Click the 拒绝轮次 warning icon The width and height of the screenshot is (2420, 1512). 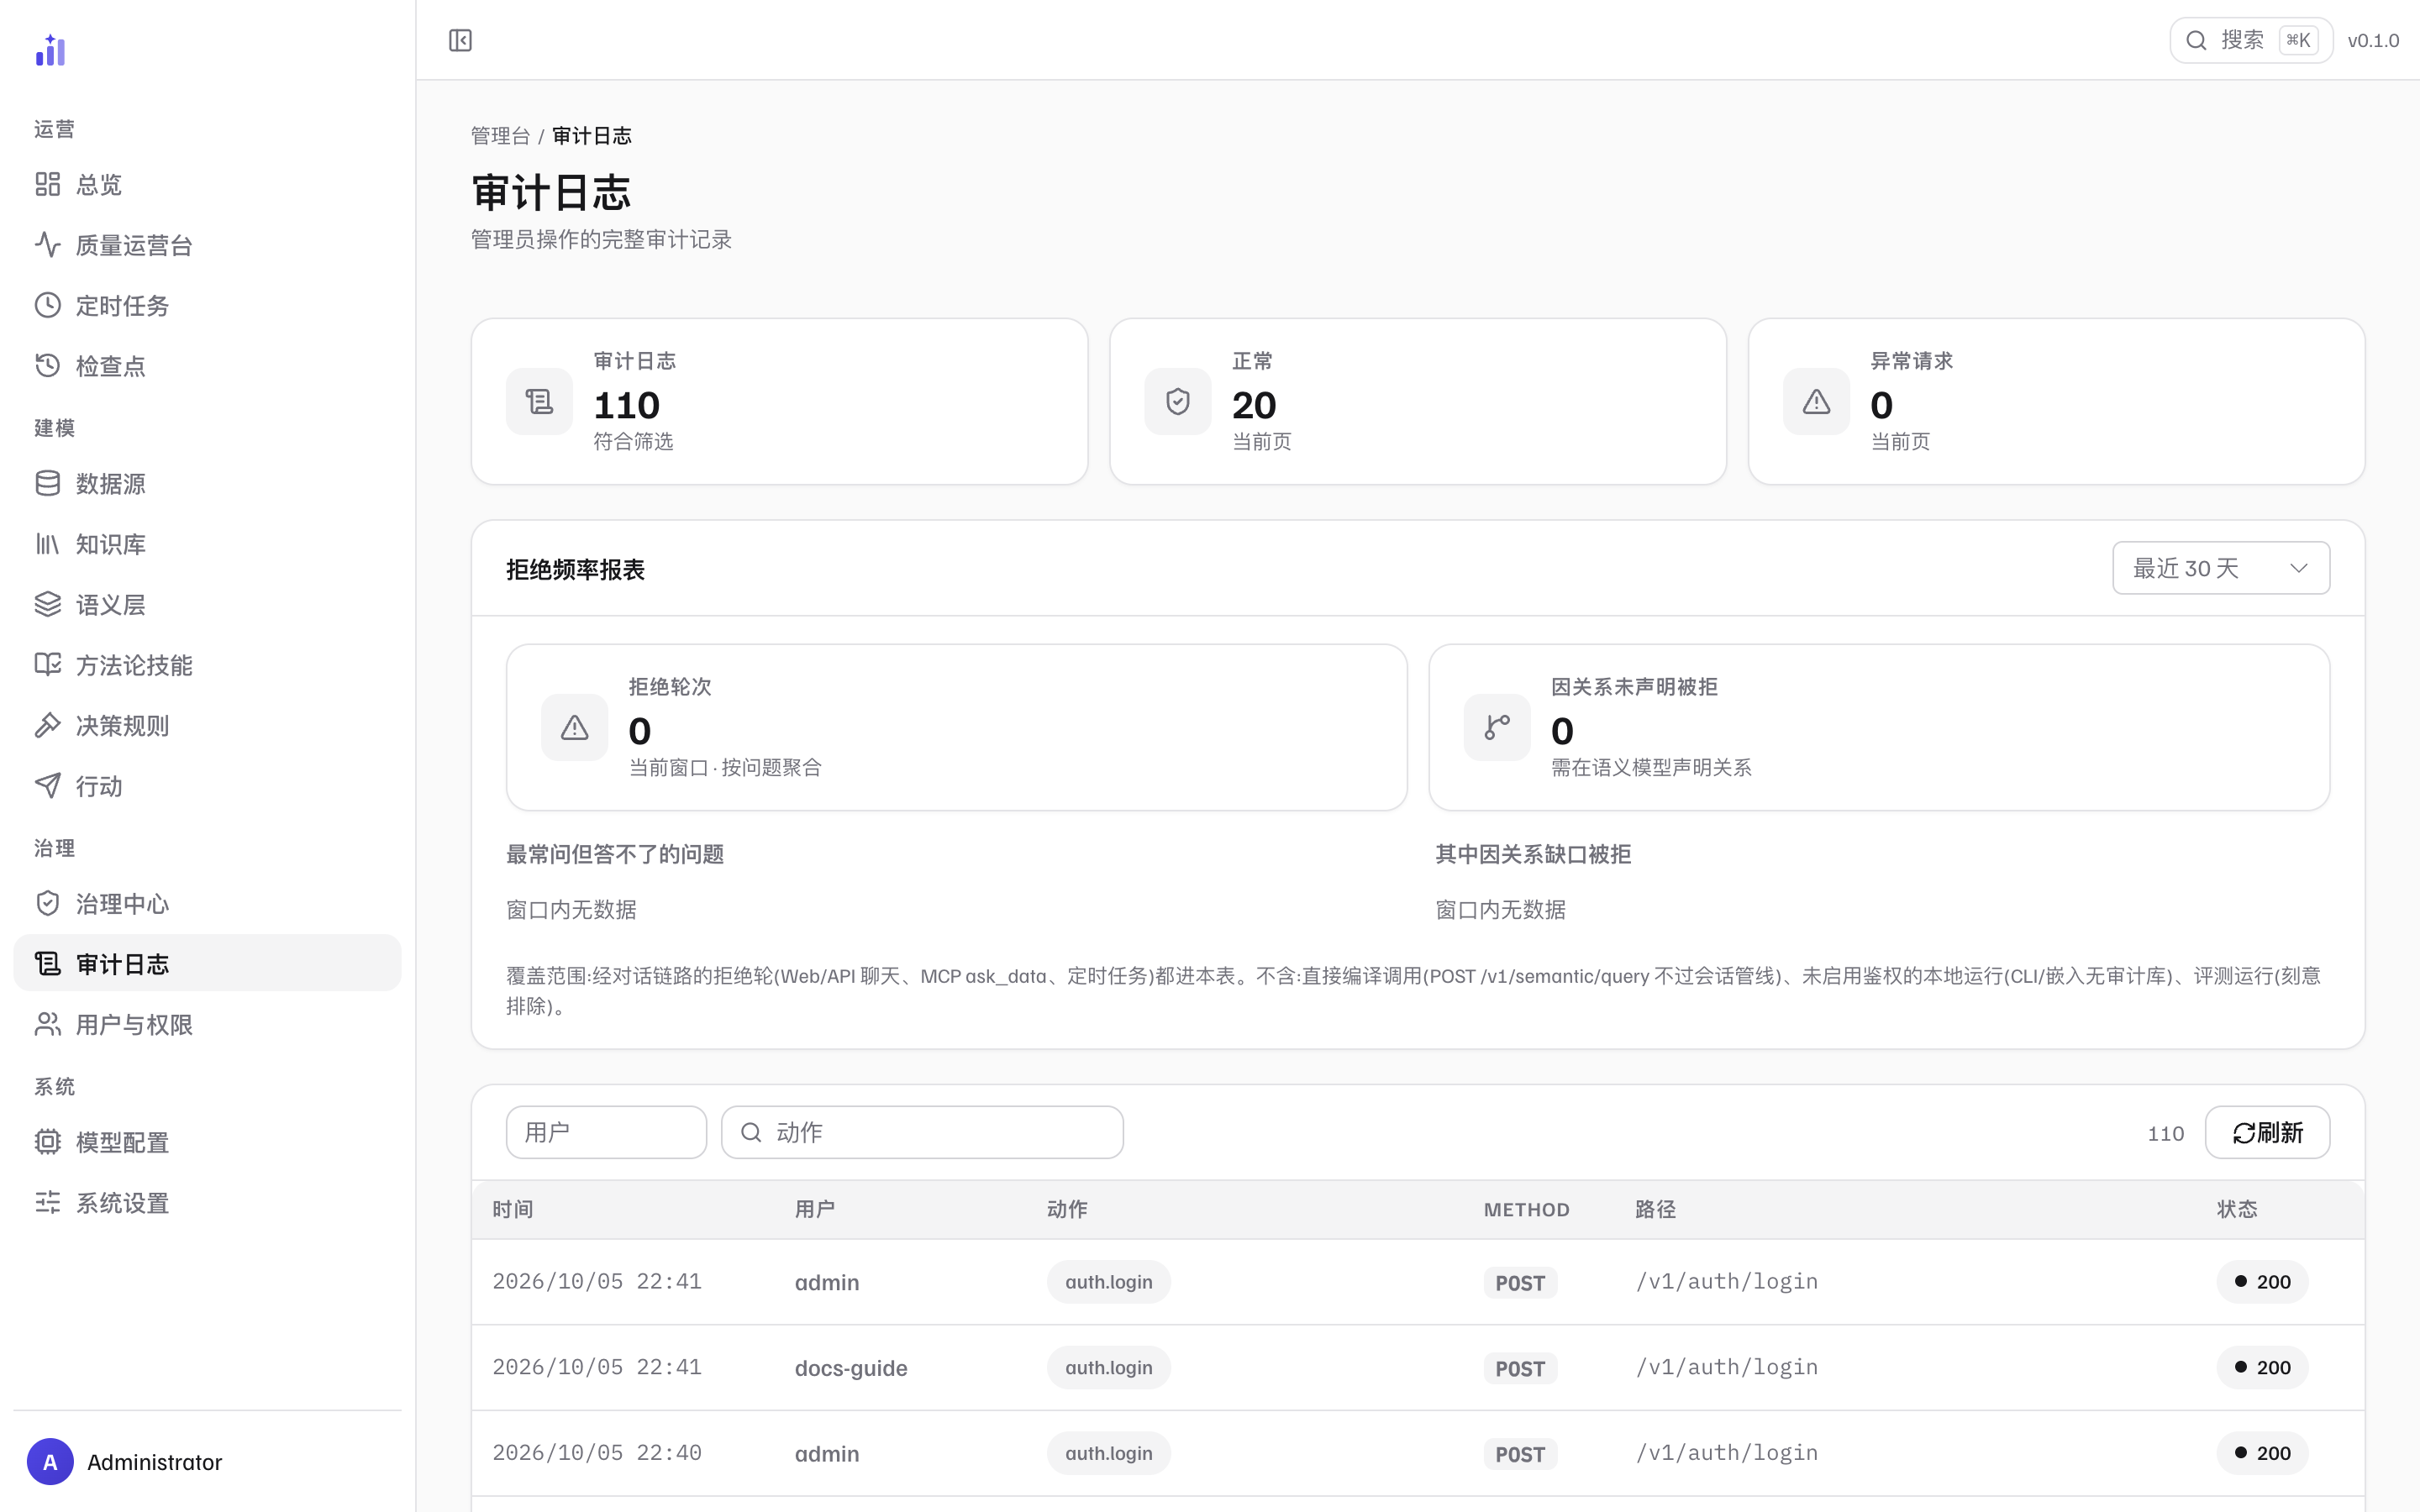coord(574,728)
